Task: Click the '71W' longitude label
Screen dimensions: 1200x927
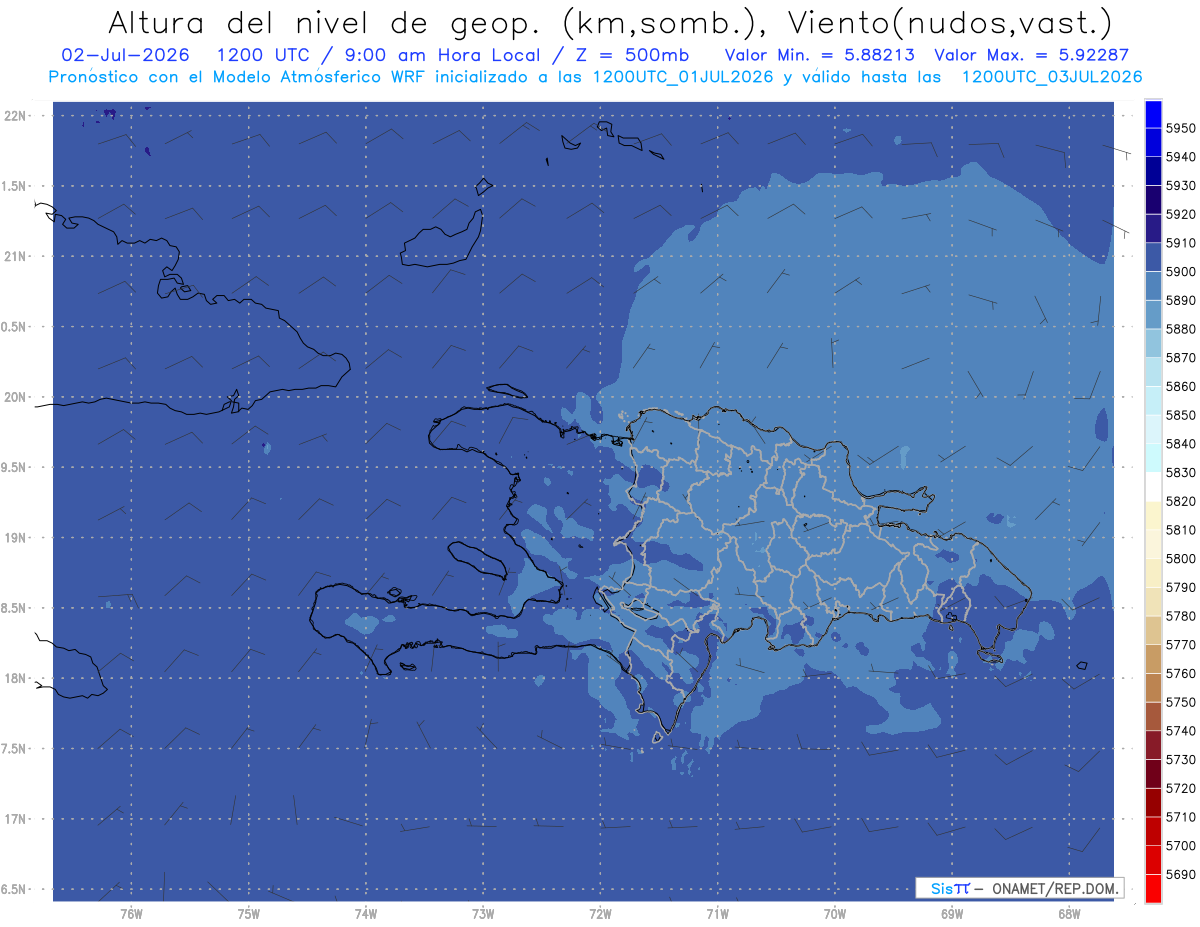Action: coord(717,914)
